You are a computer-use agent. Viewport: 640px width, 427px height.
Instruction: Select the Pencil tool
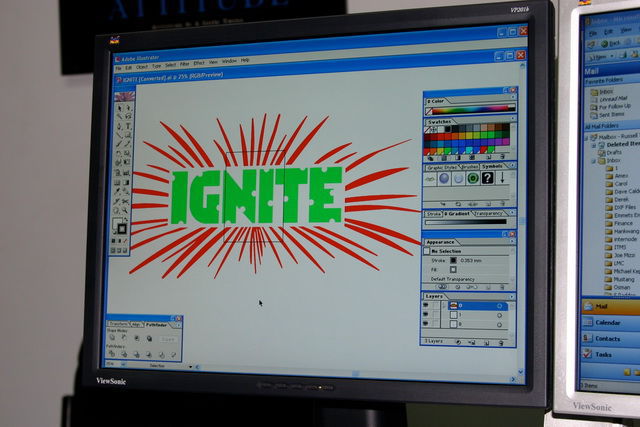coord(127,144)
